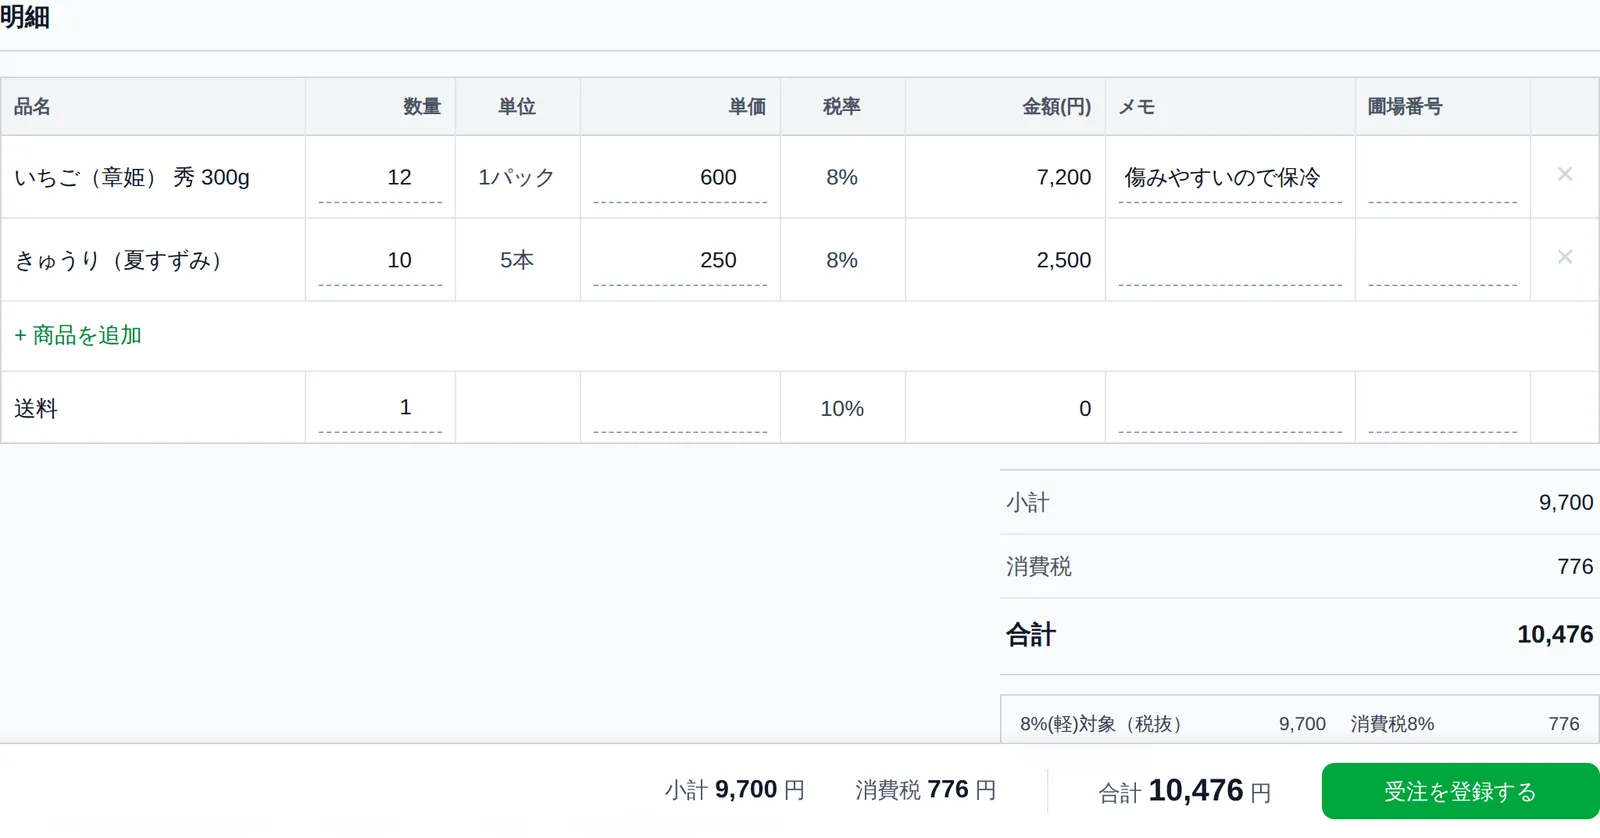Click the 送料 unit price field
The height and width of the screenshot is (838, 1600).
(x=680, y=408)
